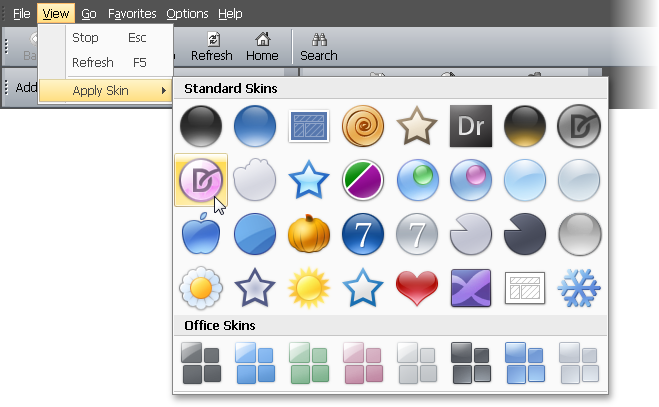Select the dark navy pie-shaped skin
This screenshot has height=407, width=659.
525,234
